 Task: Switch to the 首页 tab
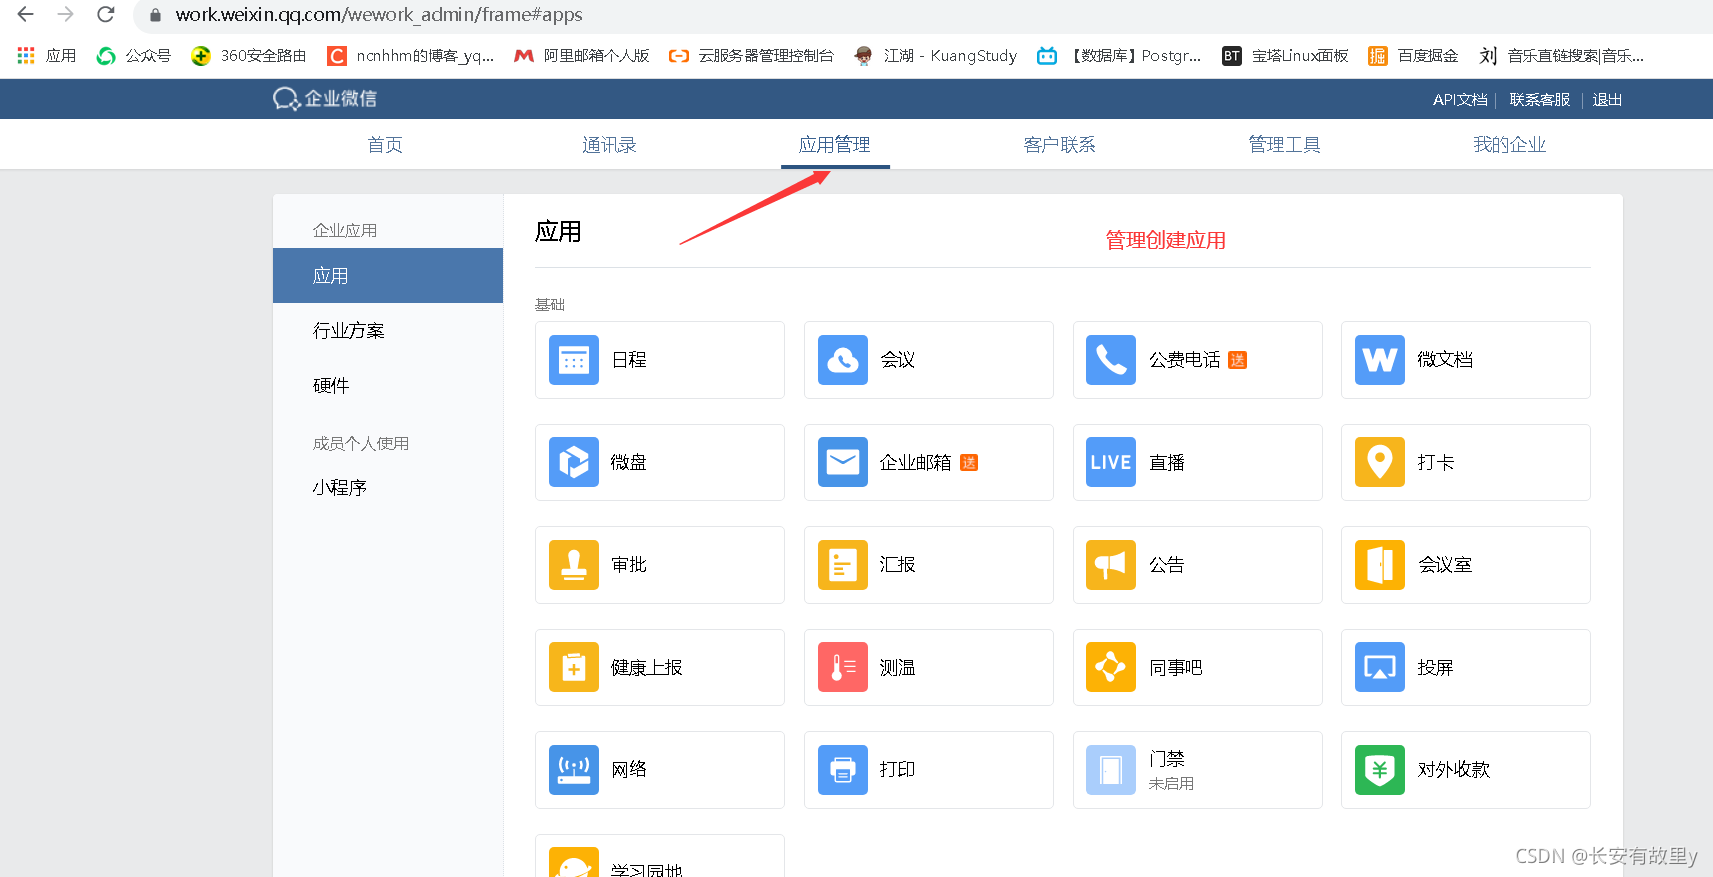(x=385, y=145)
